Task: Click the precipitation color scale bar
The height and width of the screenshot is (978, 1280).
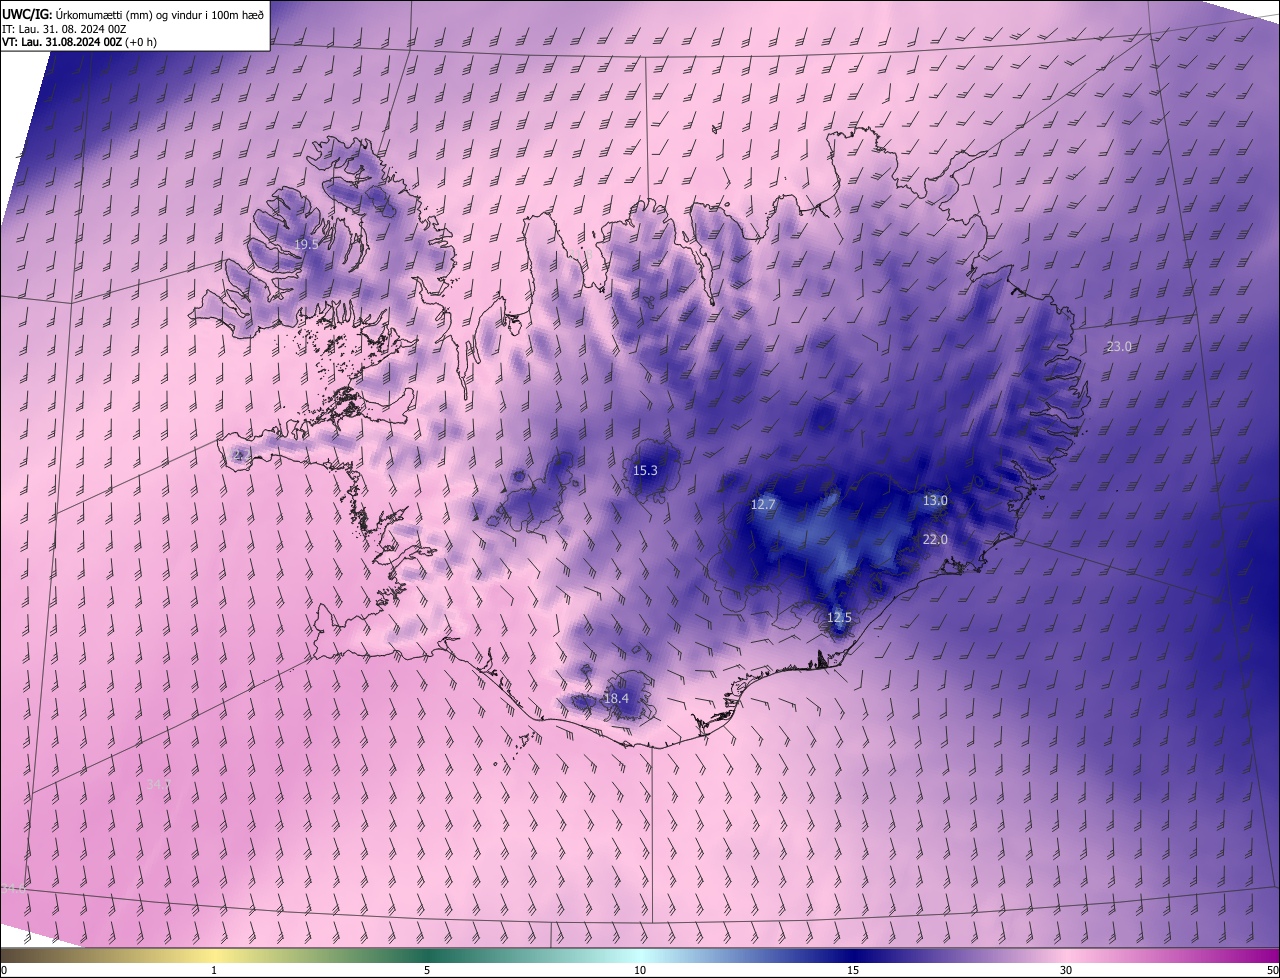Action: click(640, 955)
